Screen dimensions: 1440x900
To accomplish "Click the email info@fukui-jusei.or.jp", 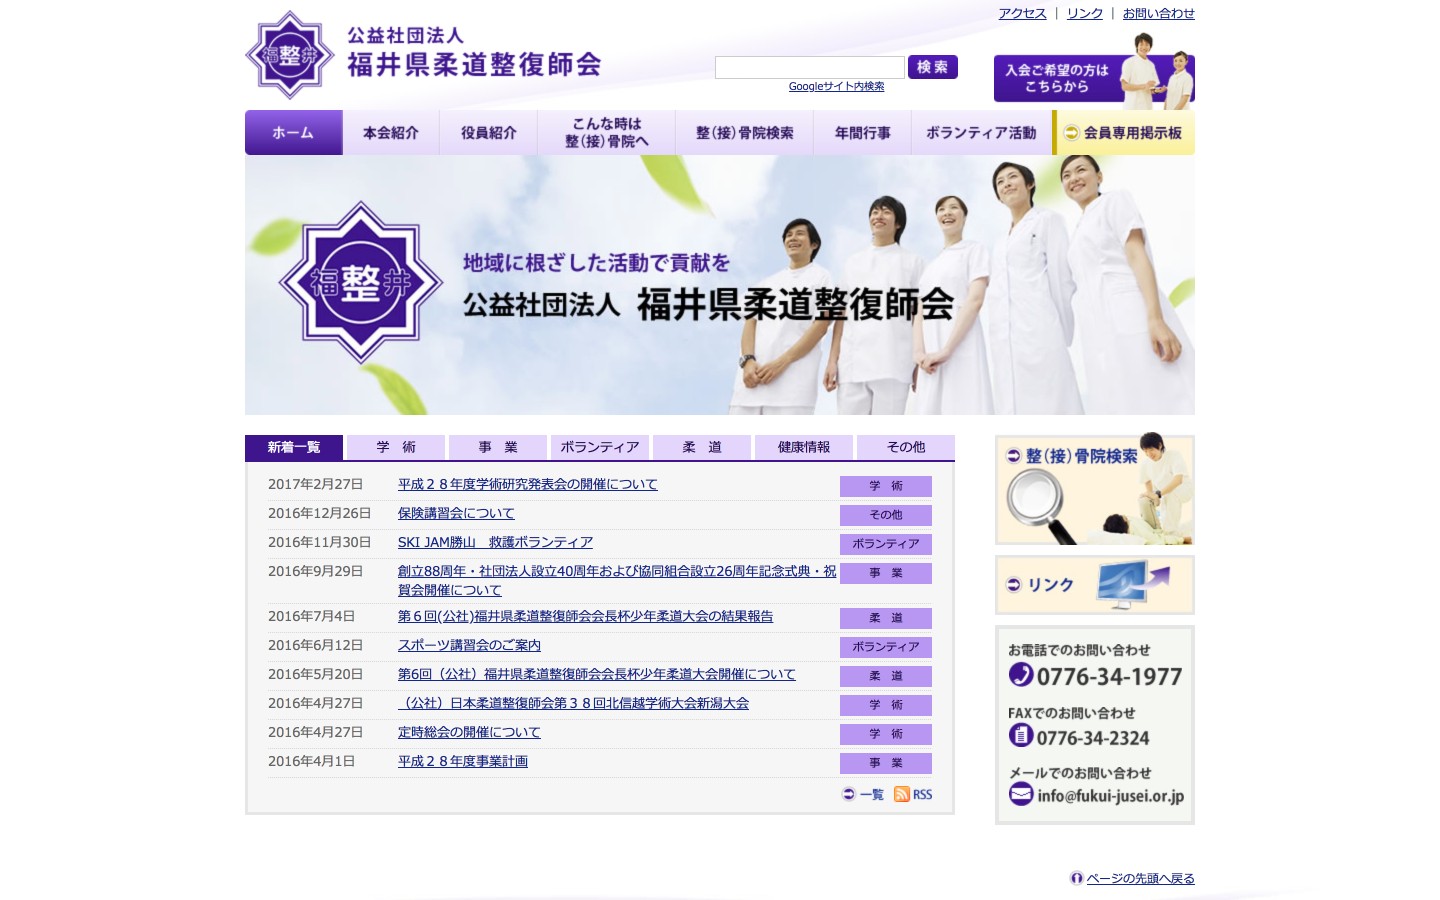I will (x=1111, y=796).
